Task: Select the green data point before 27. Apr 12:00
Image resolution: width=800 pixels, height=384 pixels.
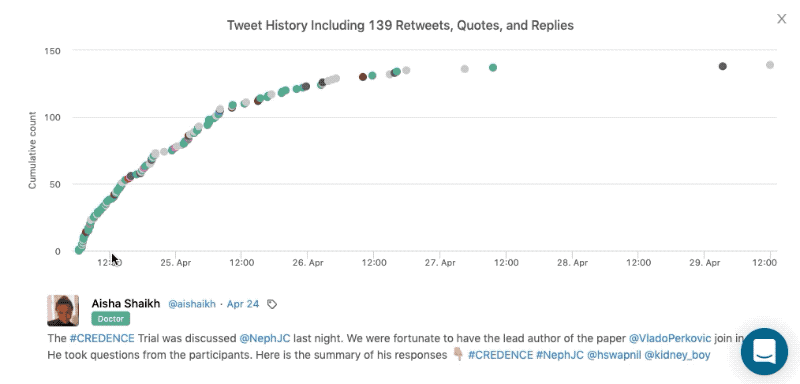Action: 493,67
